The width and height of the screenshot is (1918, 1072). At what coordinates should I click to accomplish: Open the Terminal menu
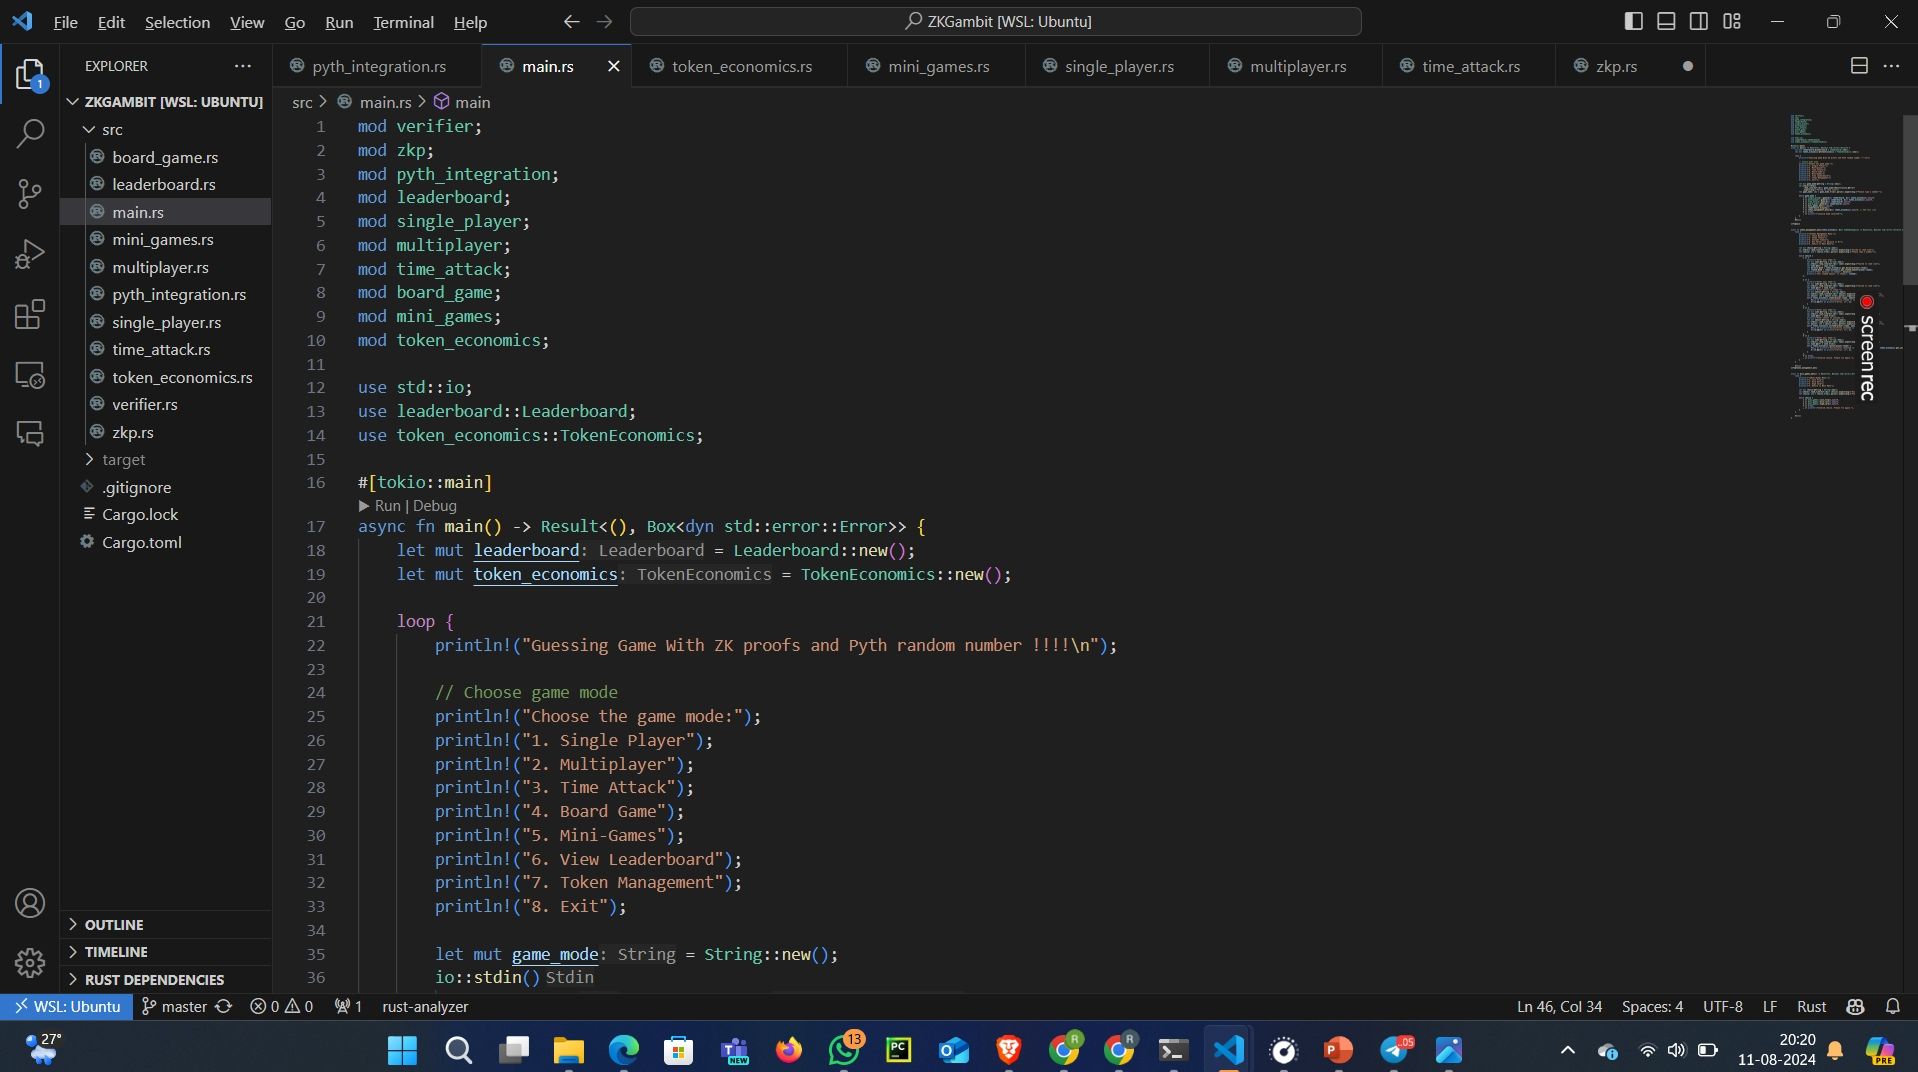pyautogui.click(x=403, y=22)
